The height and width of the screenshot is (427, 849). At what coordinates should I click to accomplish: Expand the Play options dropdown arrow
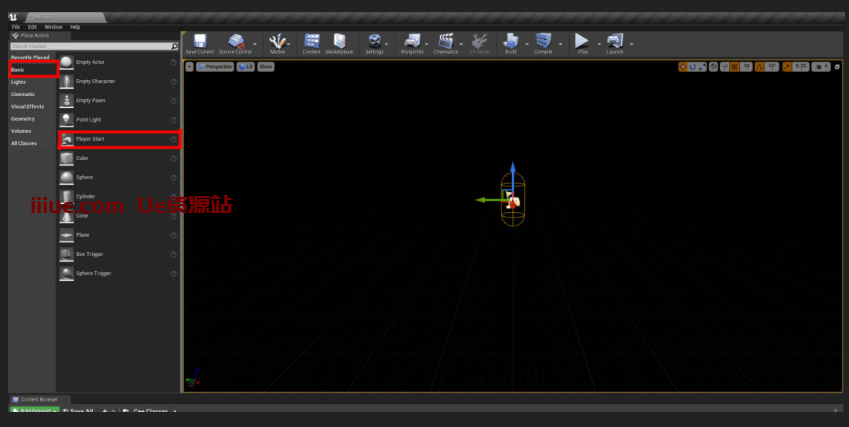pos(598,44)
